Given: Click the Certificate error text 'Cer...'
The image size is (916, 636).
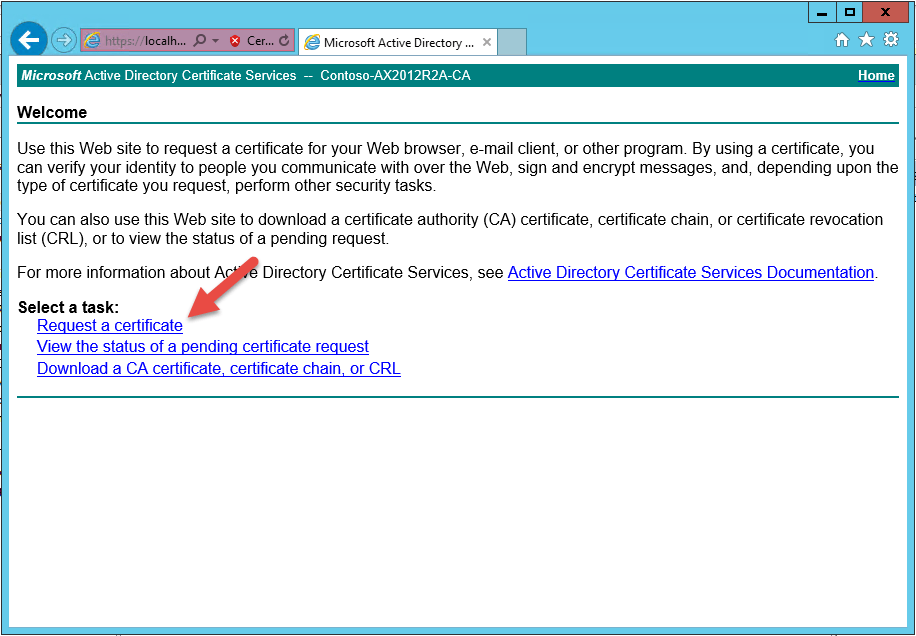Looking at the screenshot, I should click(260, 41).
